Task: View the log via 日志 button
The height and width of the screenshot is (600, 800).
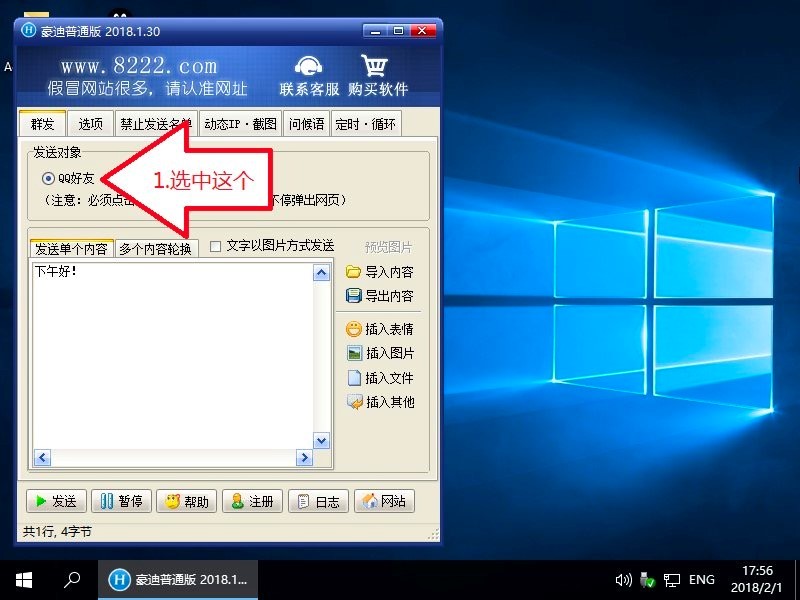Action: 318,502
